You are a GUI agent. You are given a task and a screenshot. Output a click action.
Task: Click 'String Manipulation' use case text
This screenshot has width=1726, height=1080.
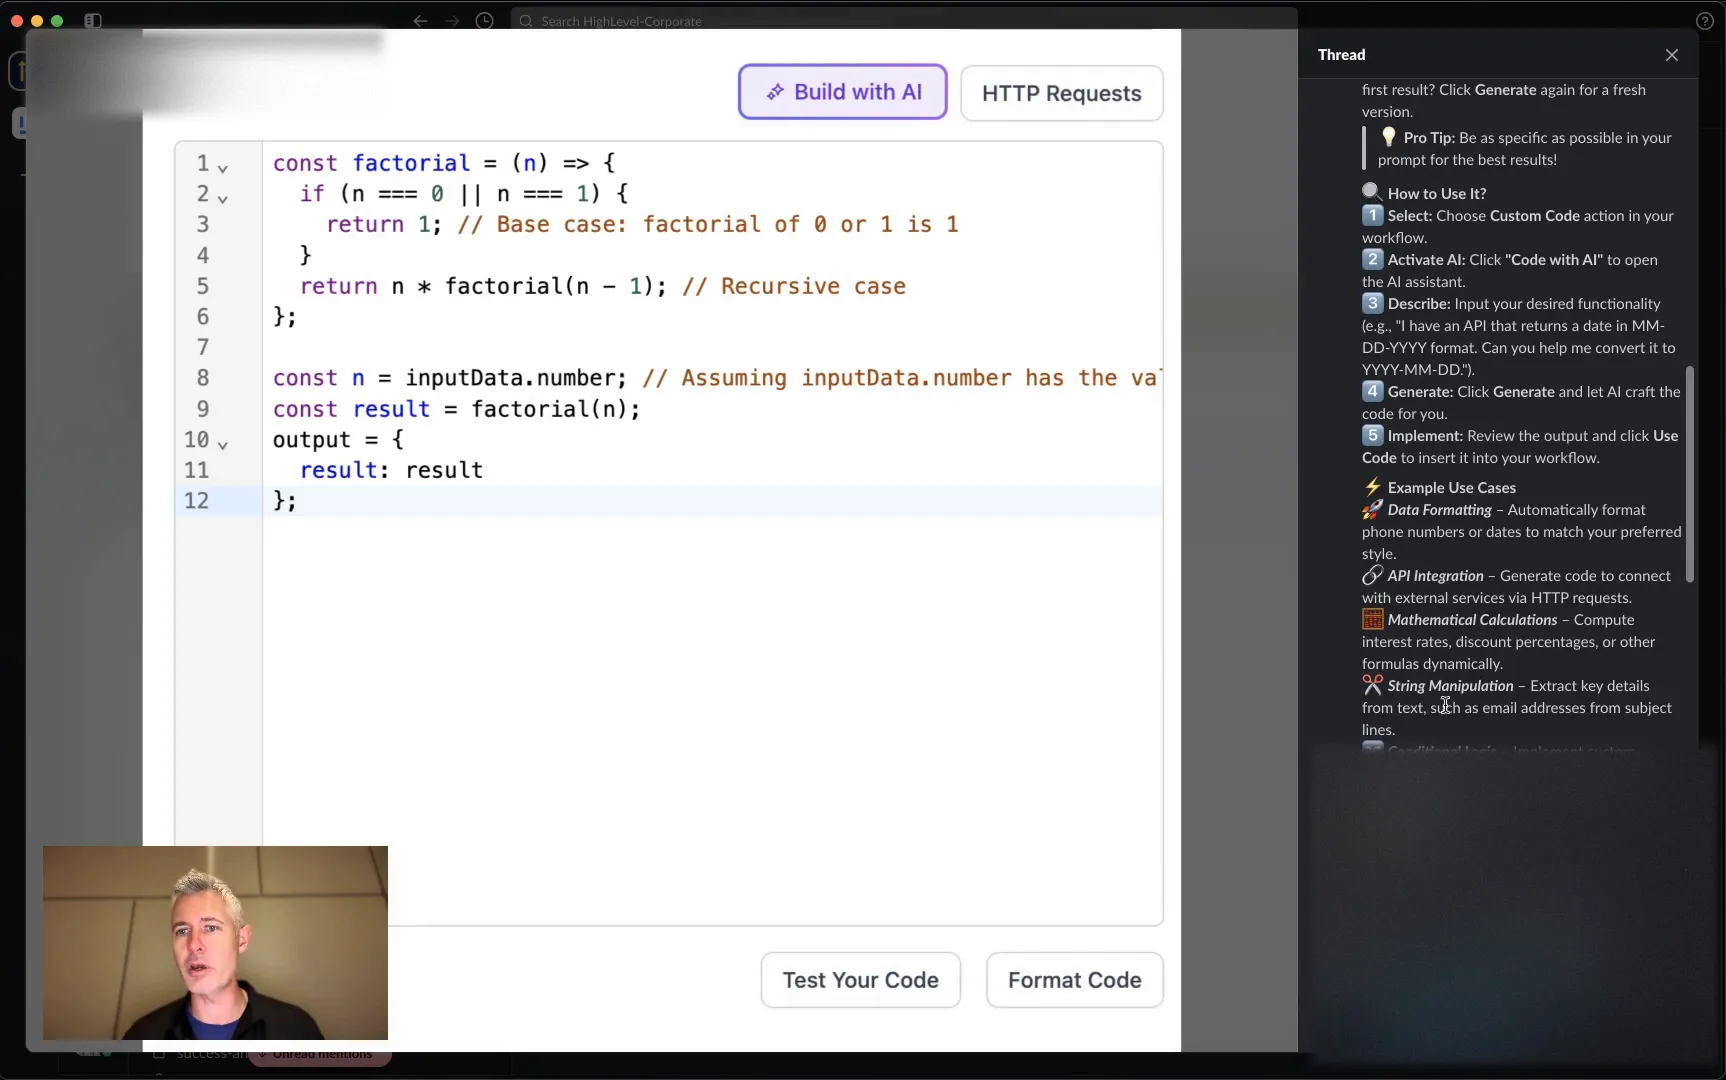coord(1450,686)
